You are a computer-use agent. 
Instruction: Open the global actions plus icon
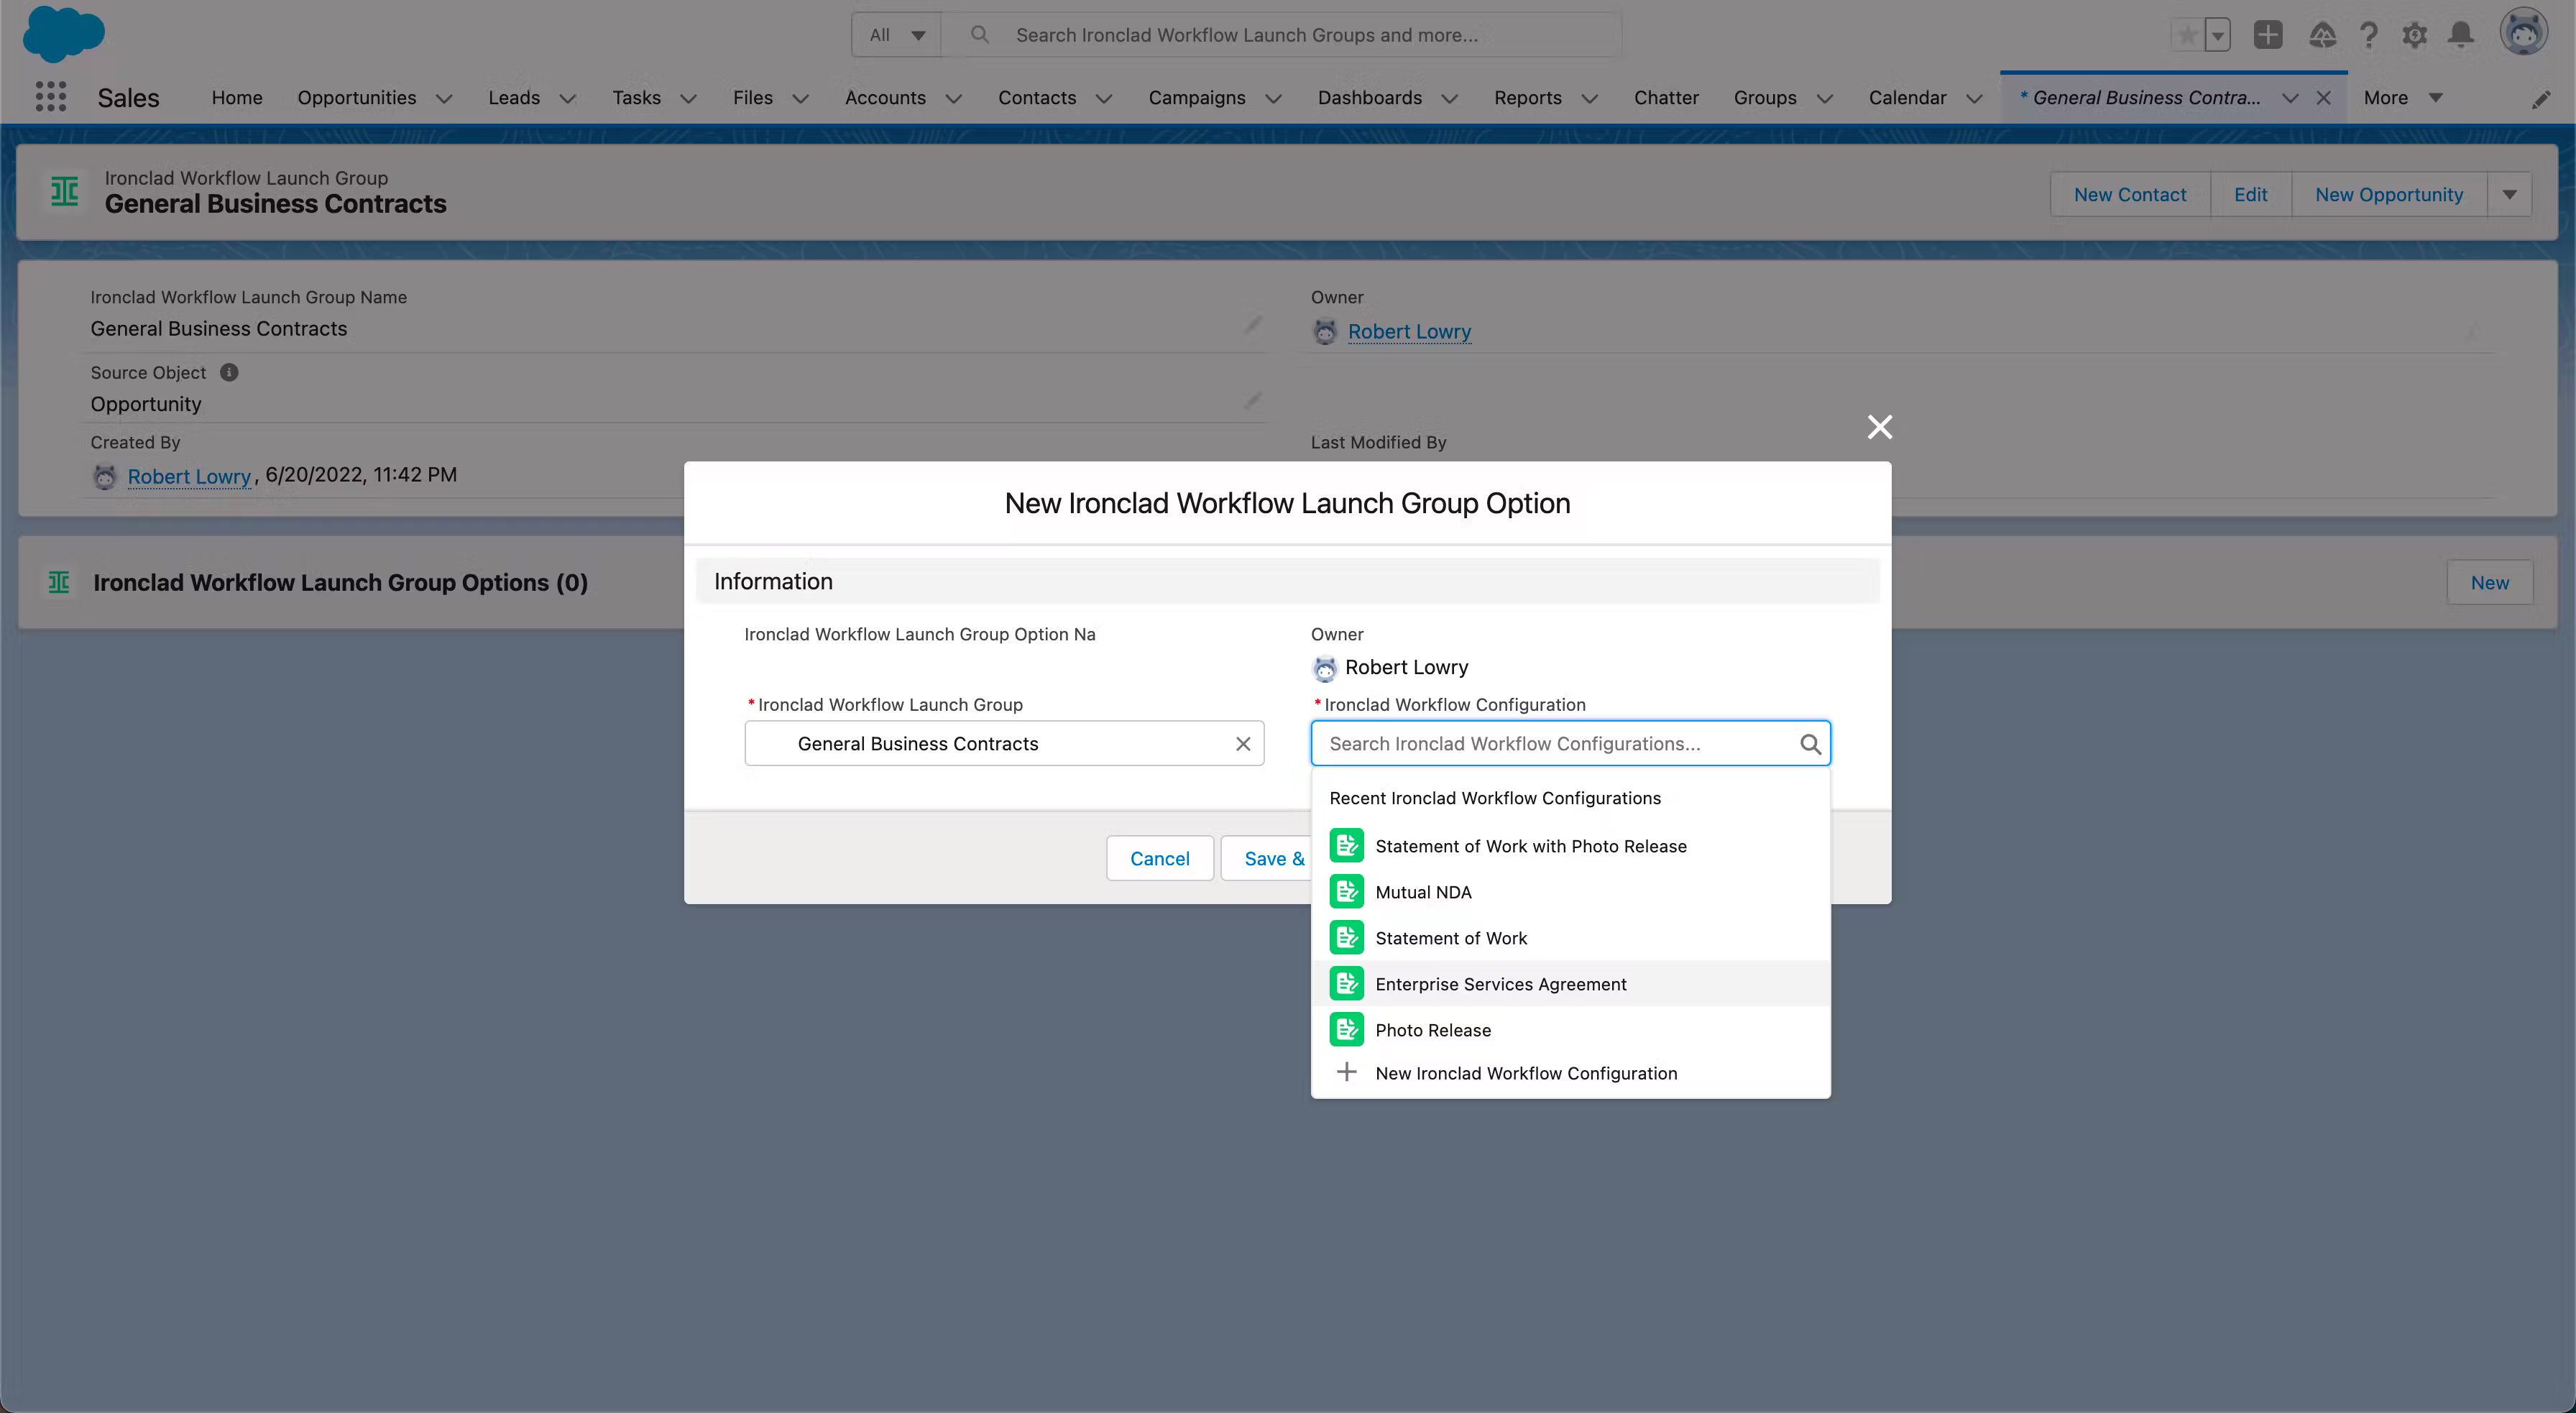pyautogui.click(x=2268, y=35)
